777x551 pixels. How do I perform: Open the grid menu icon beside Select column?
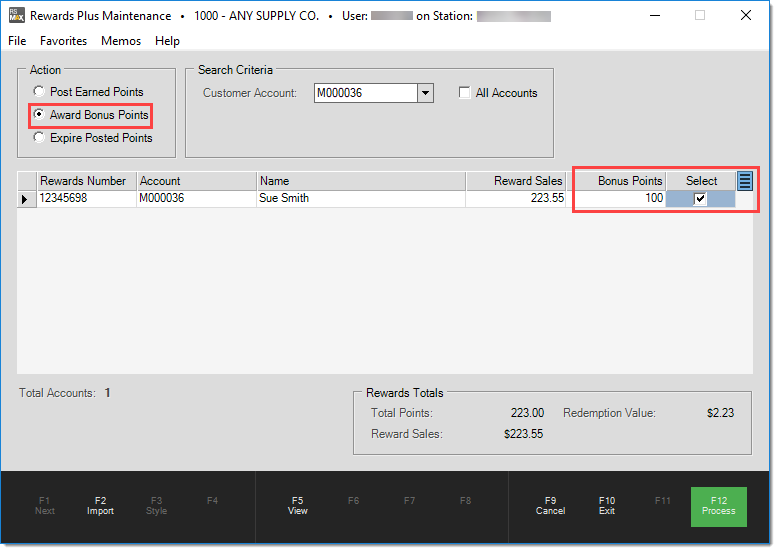744,181
